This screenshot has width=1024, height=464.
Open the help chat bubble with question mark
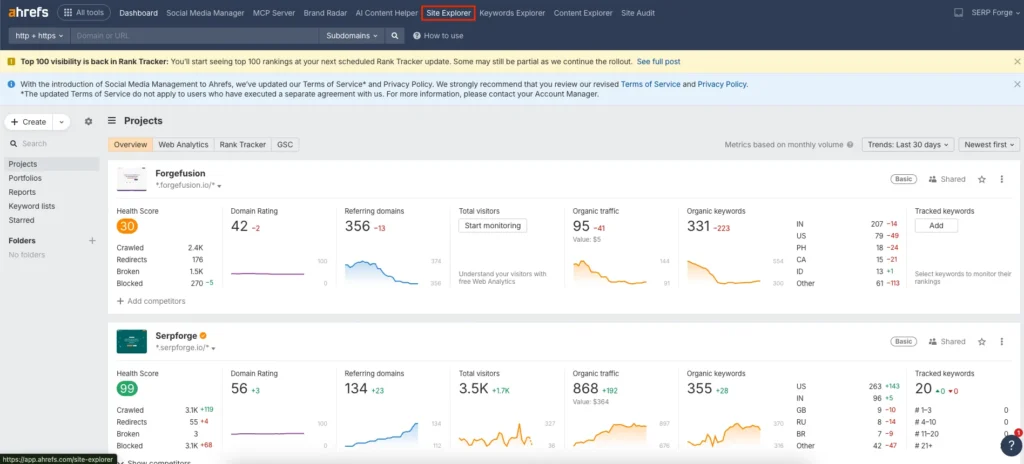point(1010,444)
